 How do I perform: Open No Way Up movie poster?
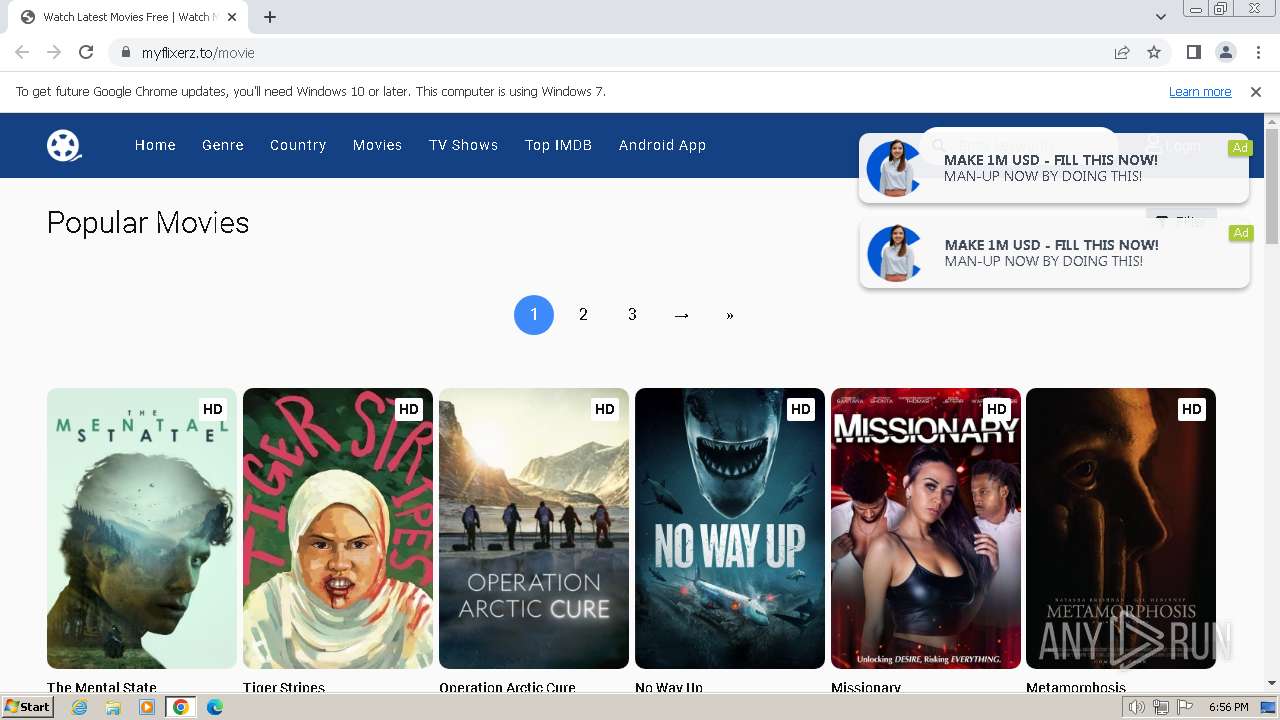point(730,528)
